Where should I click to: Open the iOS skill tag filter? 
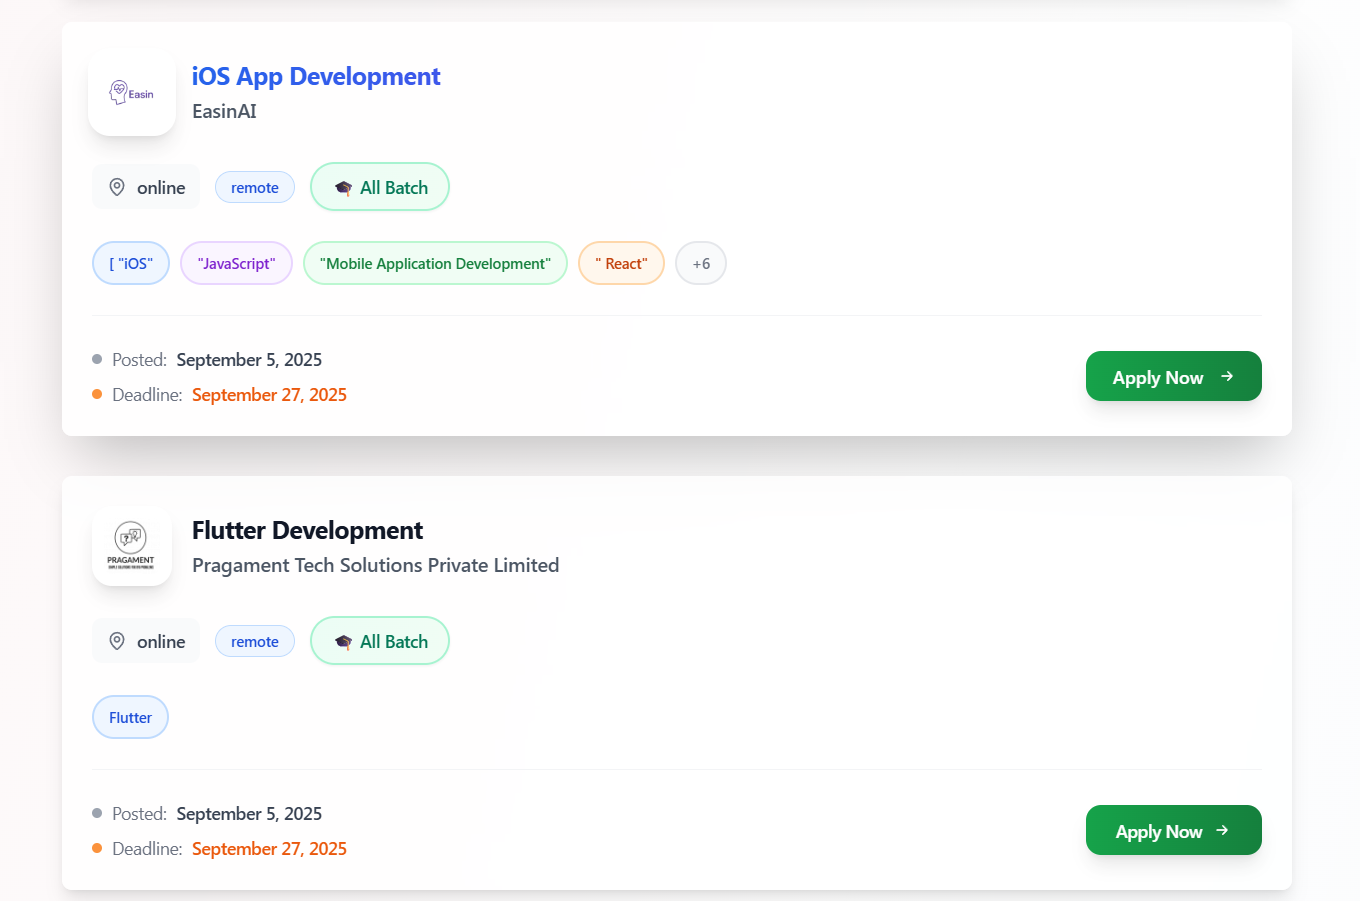130,263
